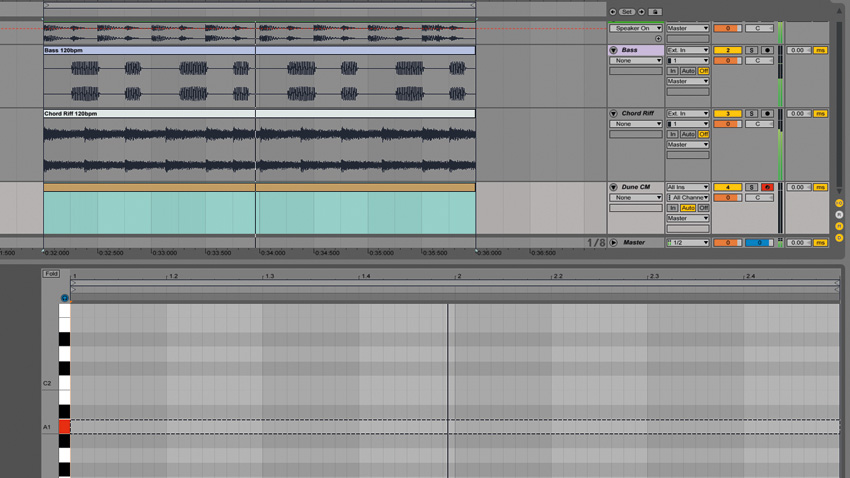Click Dune CM pan C control
The image size is (850, 478).
tap(759, 198)
